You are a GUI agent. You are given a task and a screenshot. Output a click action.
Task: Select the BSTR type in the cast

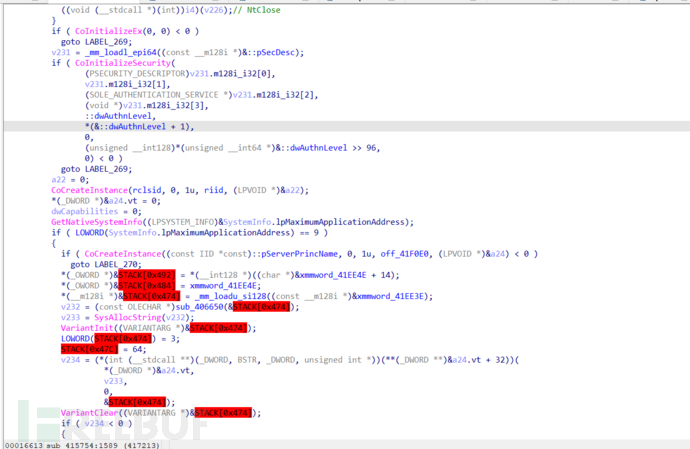click(x=247, y=360)
